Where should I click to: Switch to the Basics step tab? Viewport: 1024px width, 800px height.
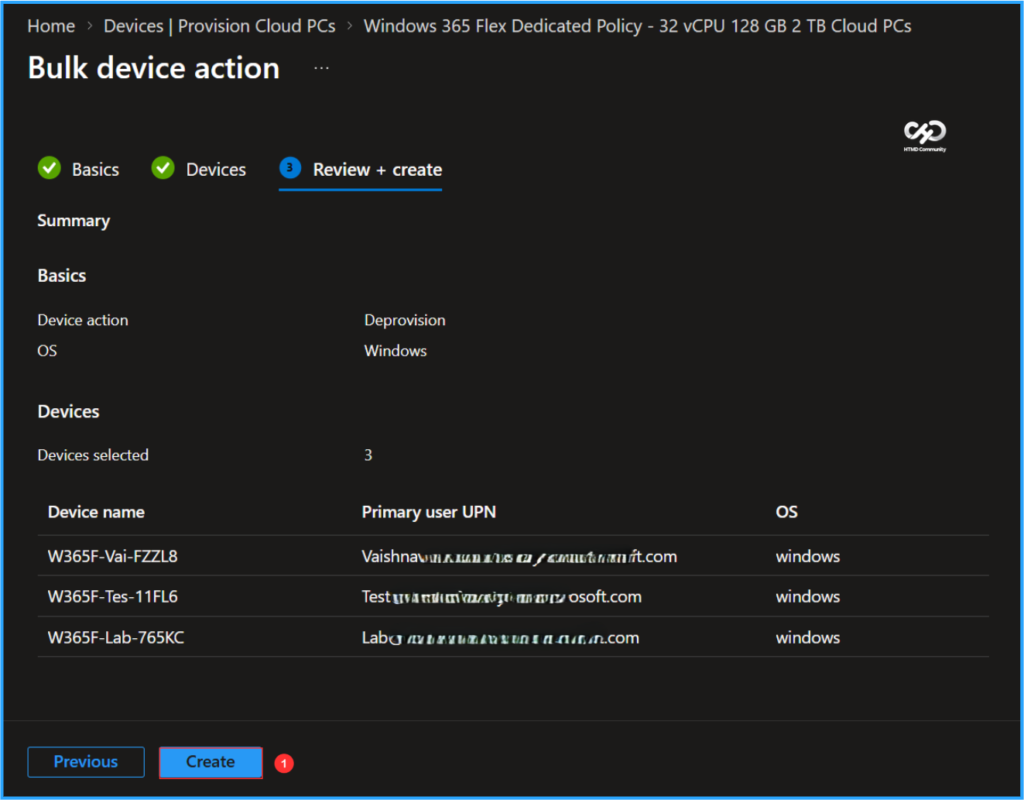79,169
